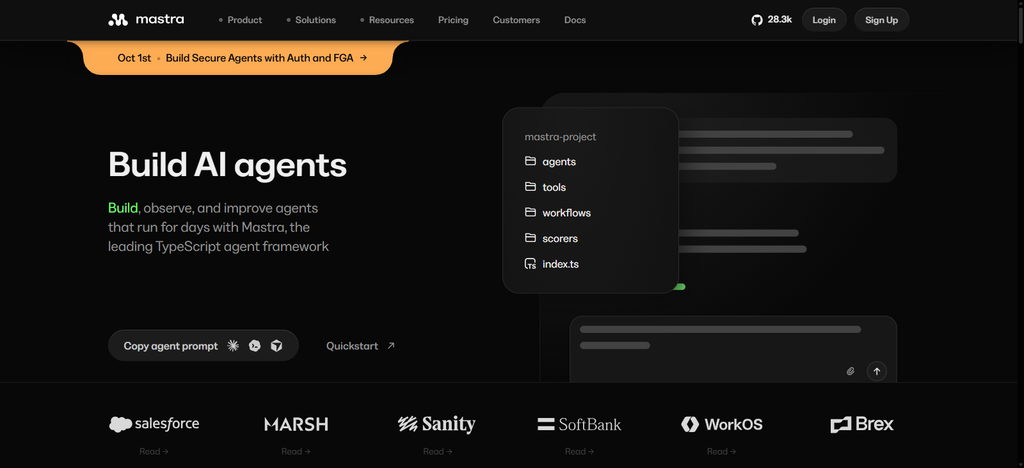1024x468 pixels.
Task: Click the hexagon terminal icon in prompt button
Action: (255, 346)
